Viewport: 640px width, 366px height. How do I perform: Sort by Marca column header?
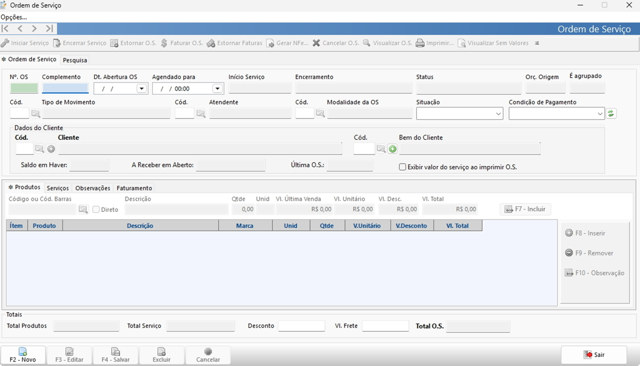pyautogui.click(x=245, y=226)
